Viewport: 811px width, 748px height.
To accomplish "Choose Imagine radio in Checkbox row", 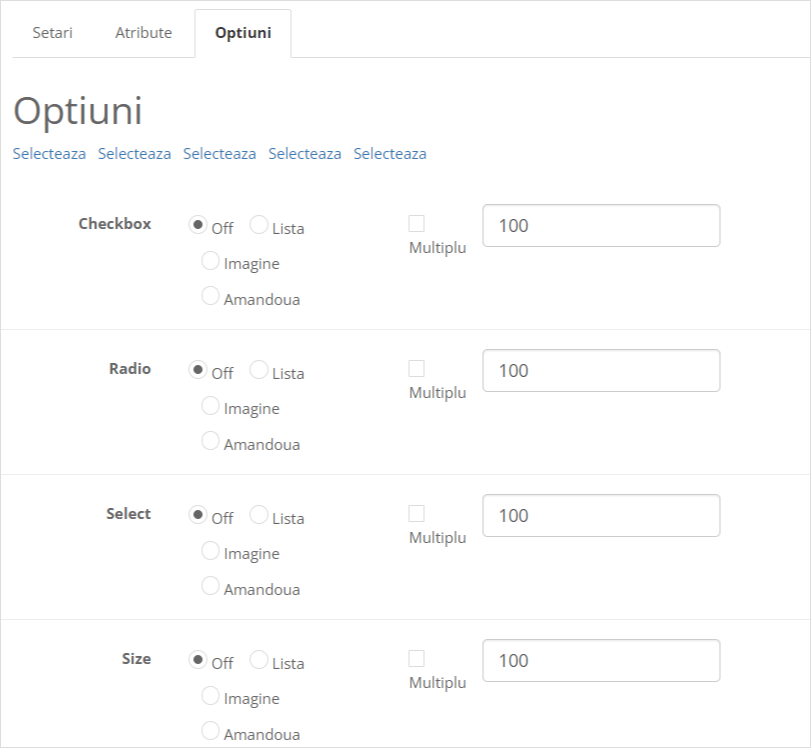I will pos(210,261).
